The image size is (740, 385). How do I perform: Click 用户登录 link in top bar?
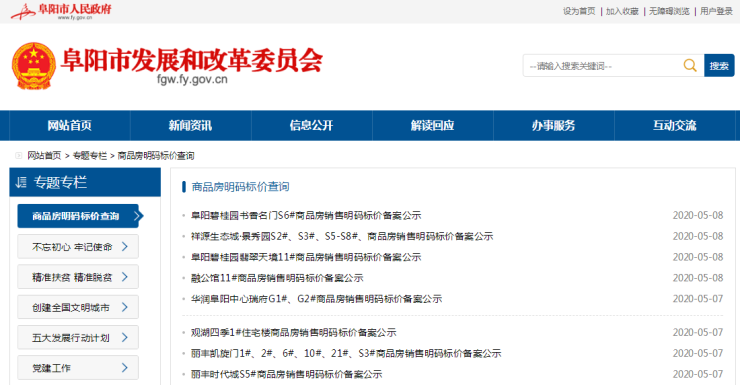(x=716, y=11)
